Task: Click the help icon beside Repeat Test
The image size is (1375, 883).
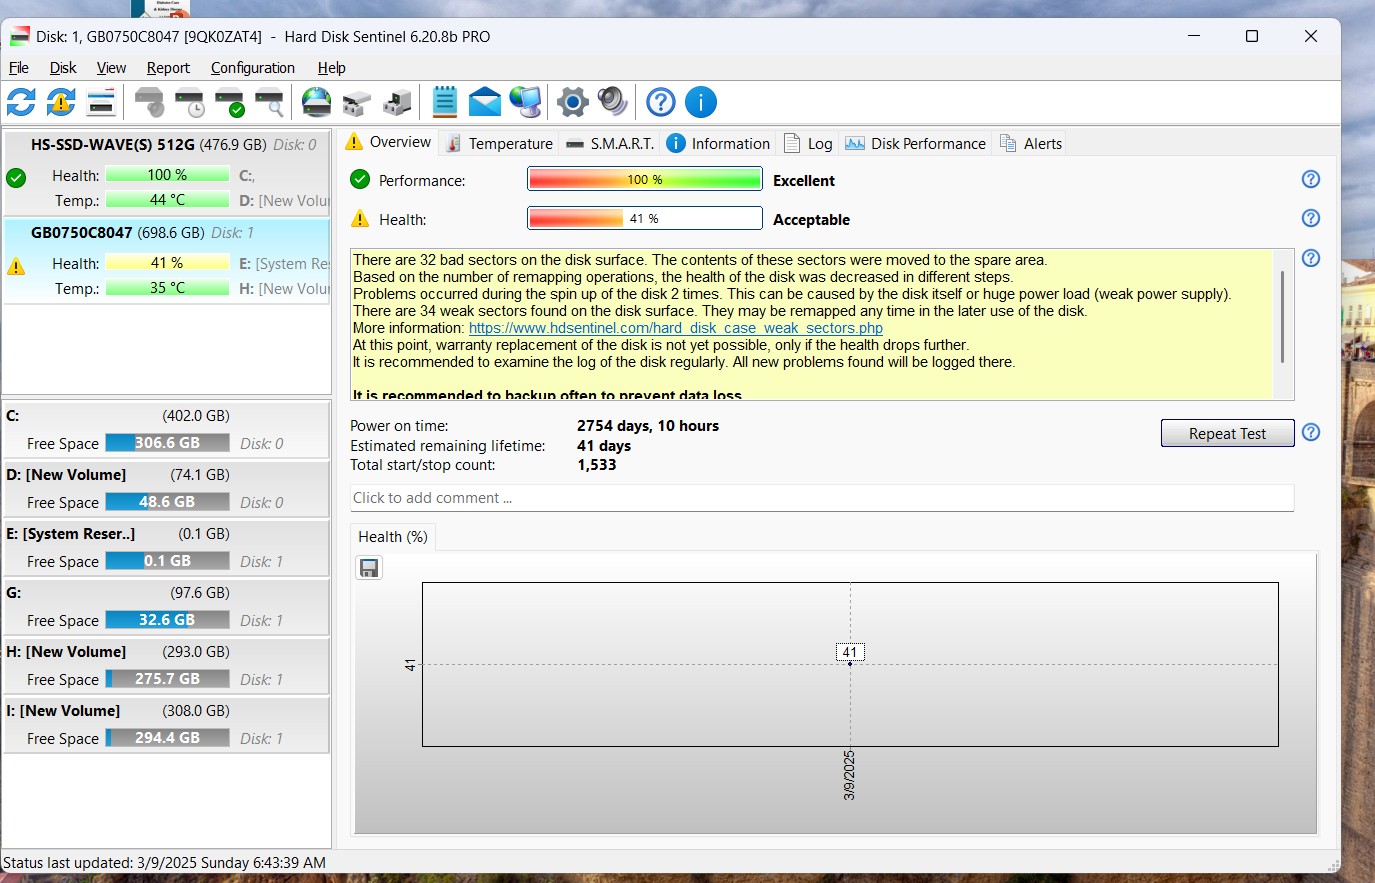Action: point(1311,432)
